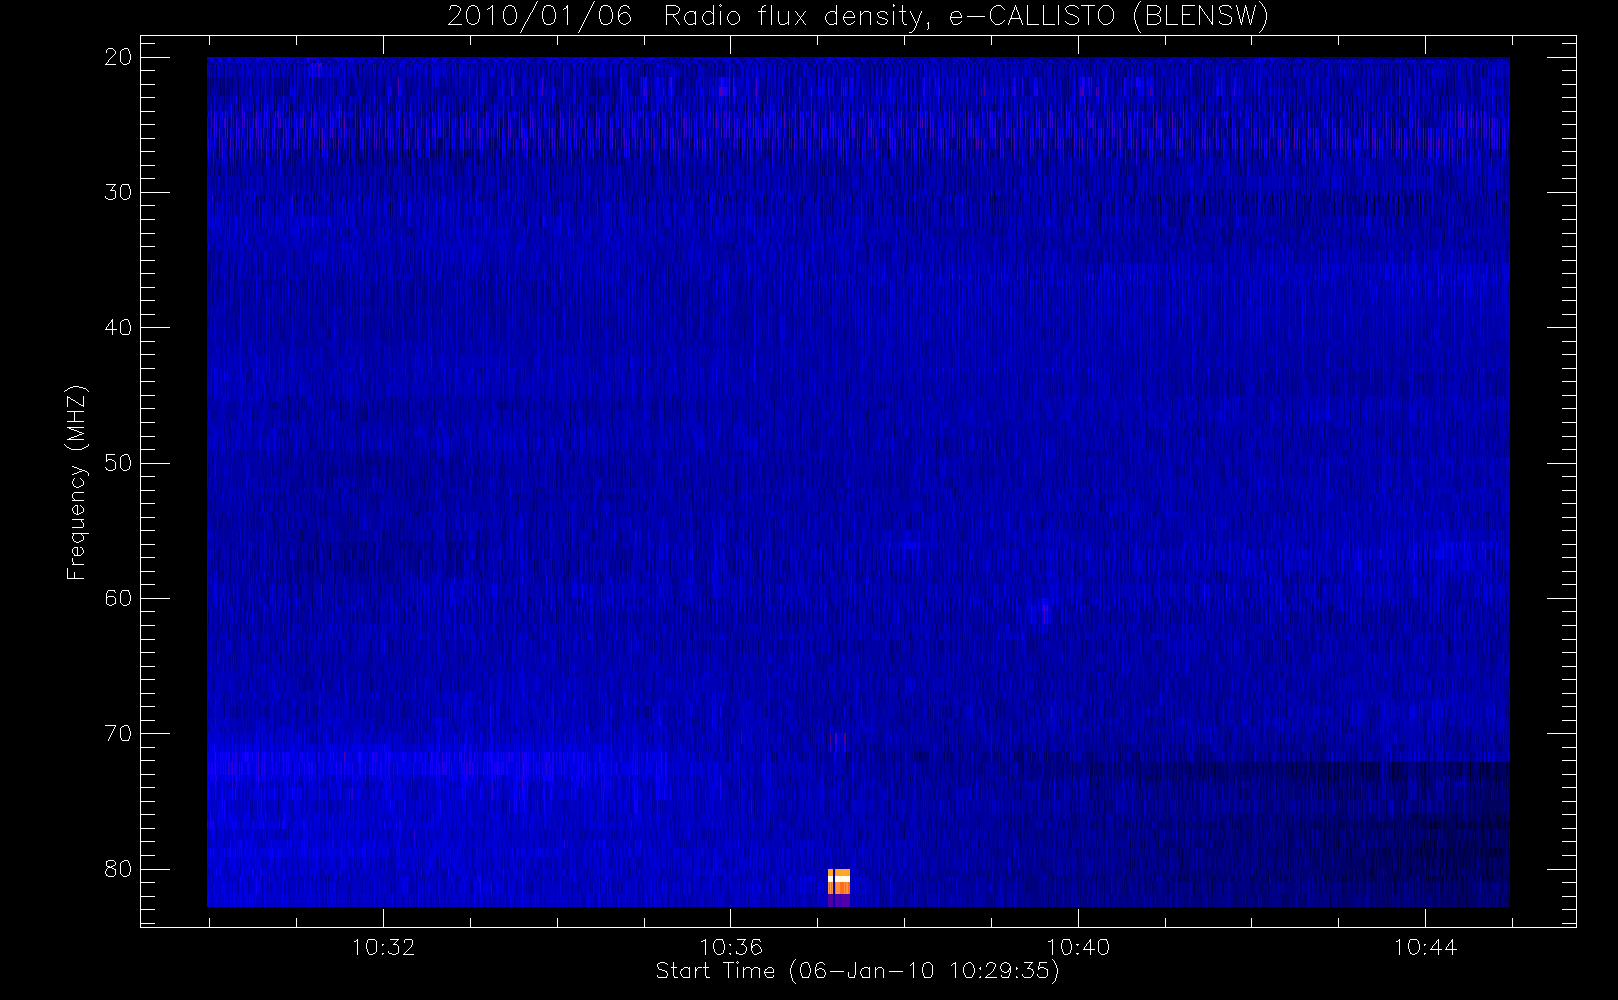The image size is (1618, 1000).
Task: Click the 10:40 time tick label
Action: click(x=1078, y=947)
